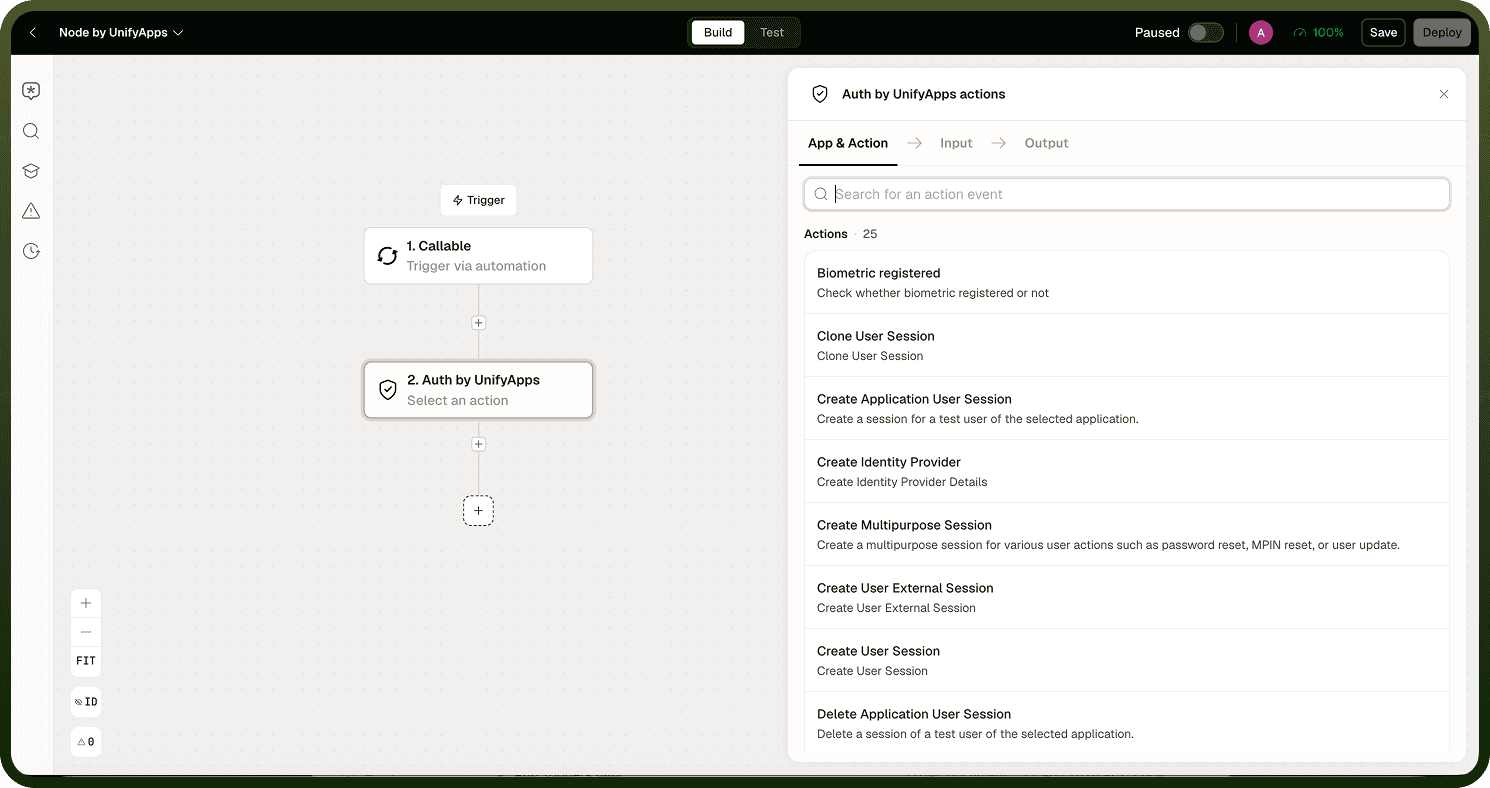Open the search icon in left sidebar
This screenshot has height=788, width=1490.
(31, 131)
